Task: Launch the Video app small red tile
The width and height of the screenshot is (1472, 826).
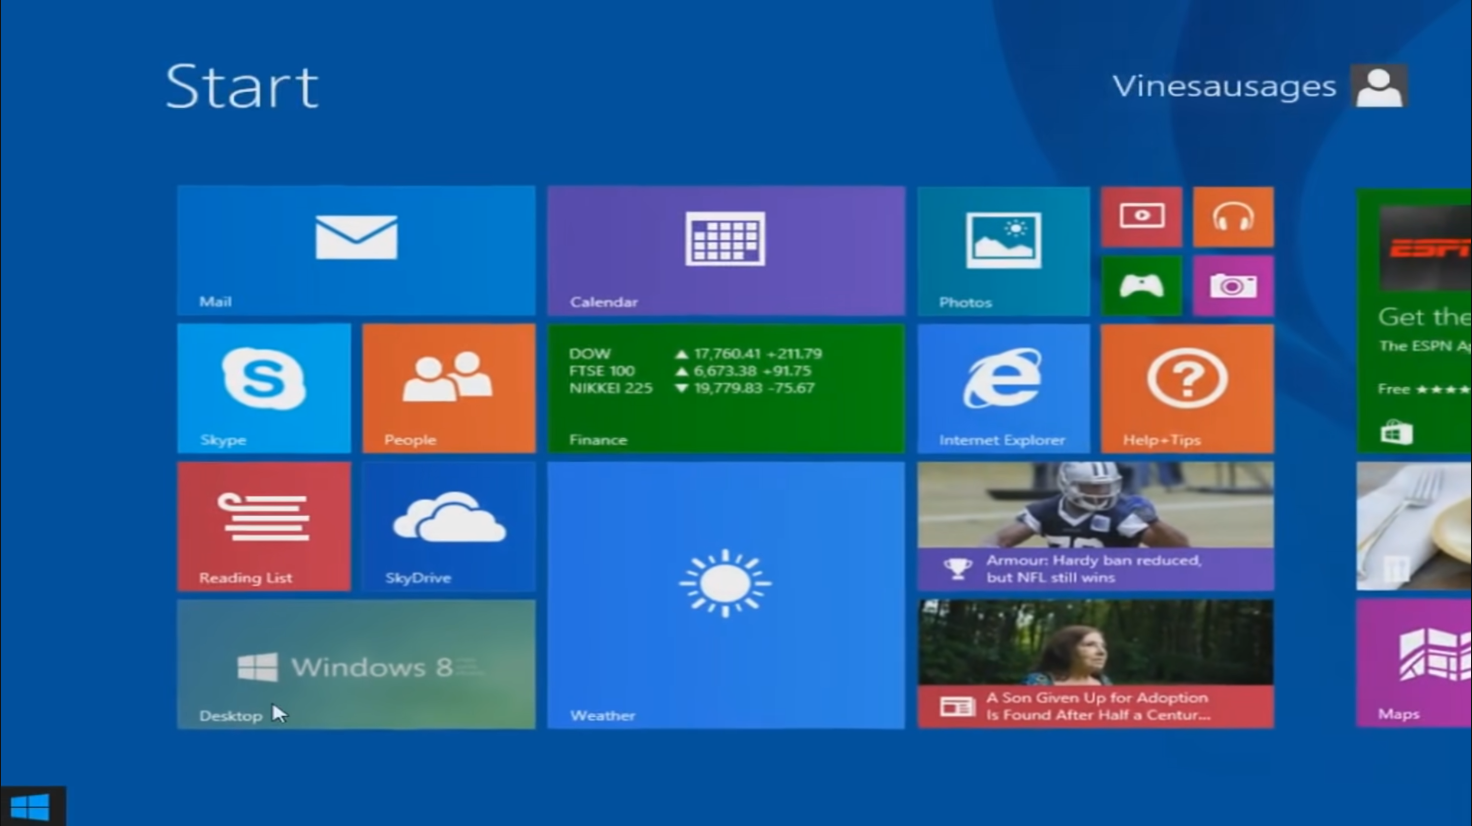Action: 1141,216
